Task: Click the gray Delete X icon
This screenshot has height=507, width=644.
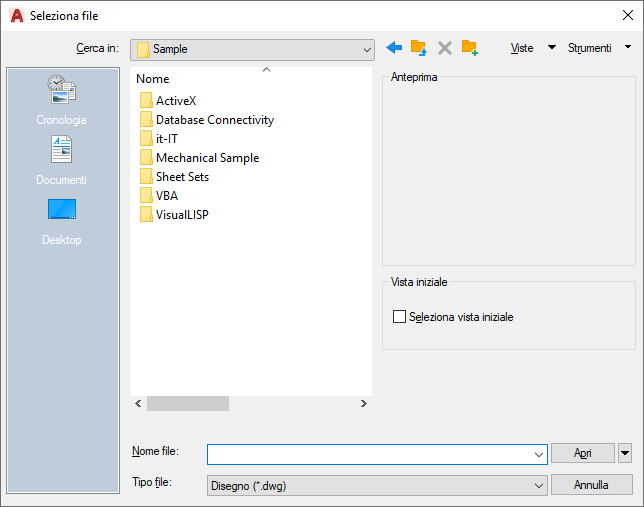Action: click(x=445, y=48)
